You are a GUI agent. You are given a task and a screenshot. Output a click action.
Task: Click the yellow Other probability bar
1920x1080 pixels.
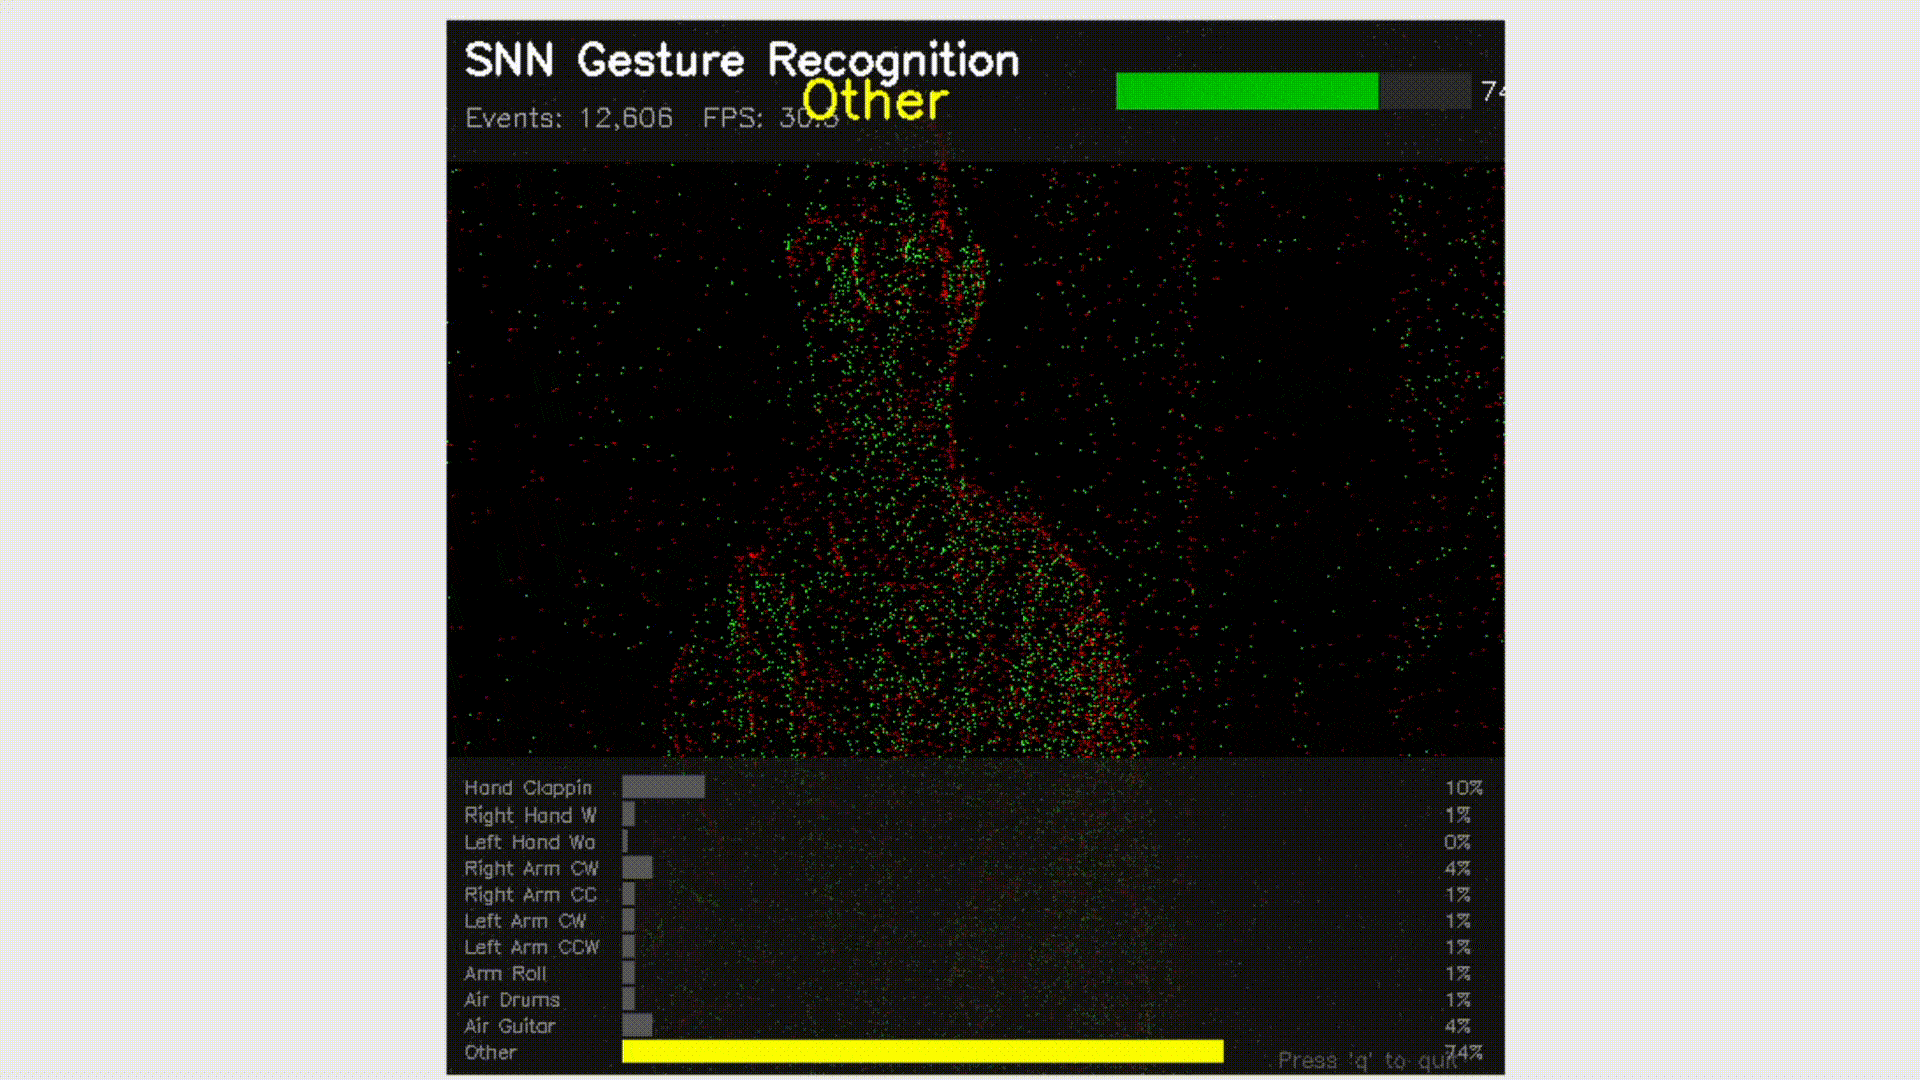[x=922, y=1051]
